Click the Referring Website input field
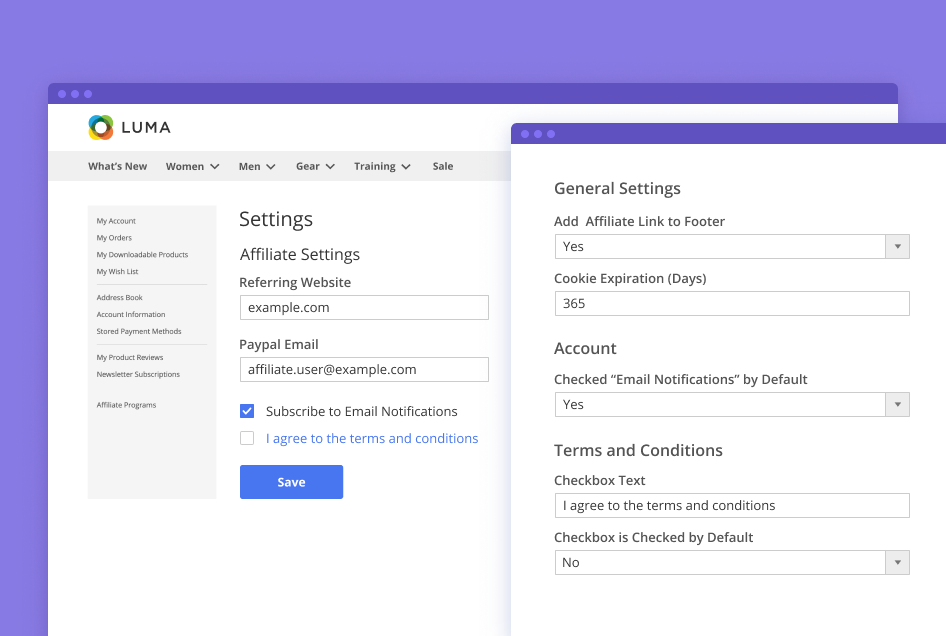The width and height of the screenshot is (946, 636). tap(364, 308)
